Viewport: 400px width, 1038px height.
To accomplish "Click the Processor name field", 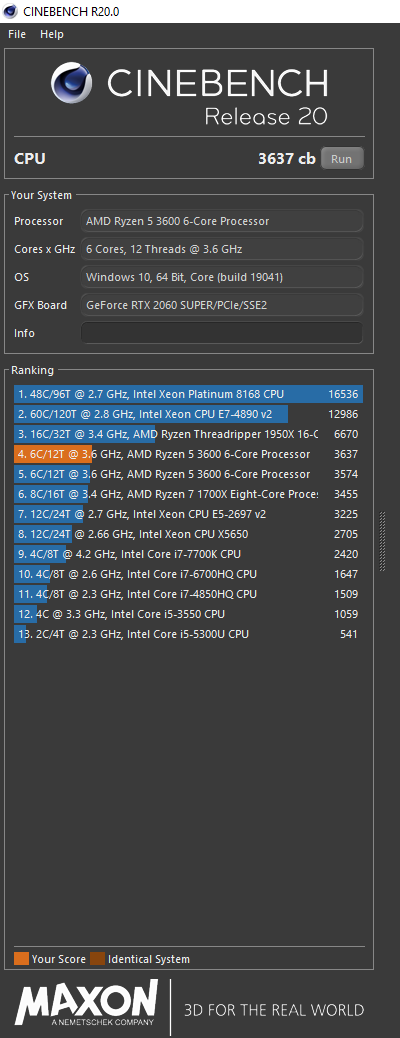I will [x=222, y=221].
